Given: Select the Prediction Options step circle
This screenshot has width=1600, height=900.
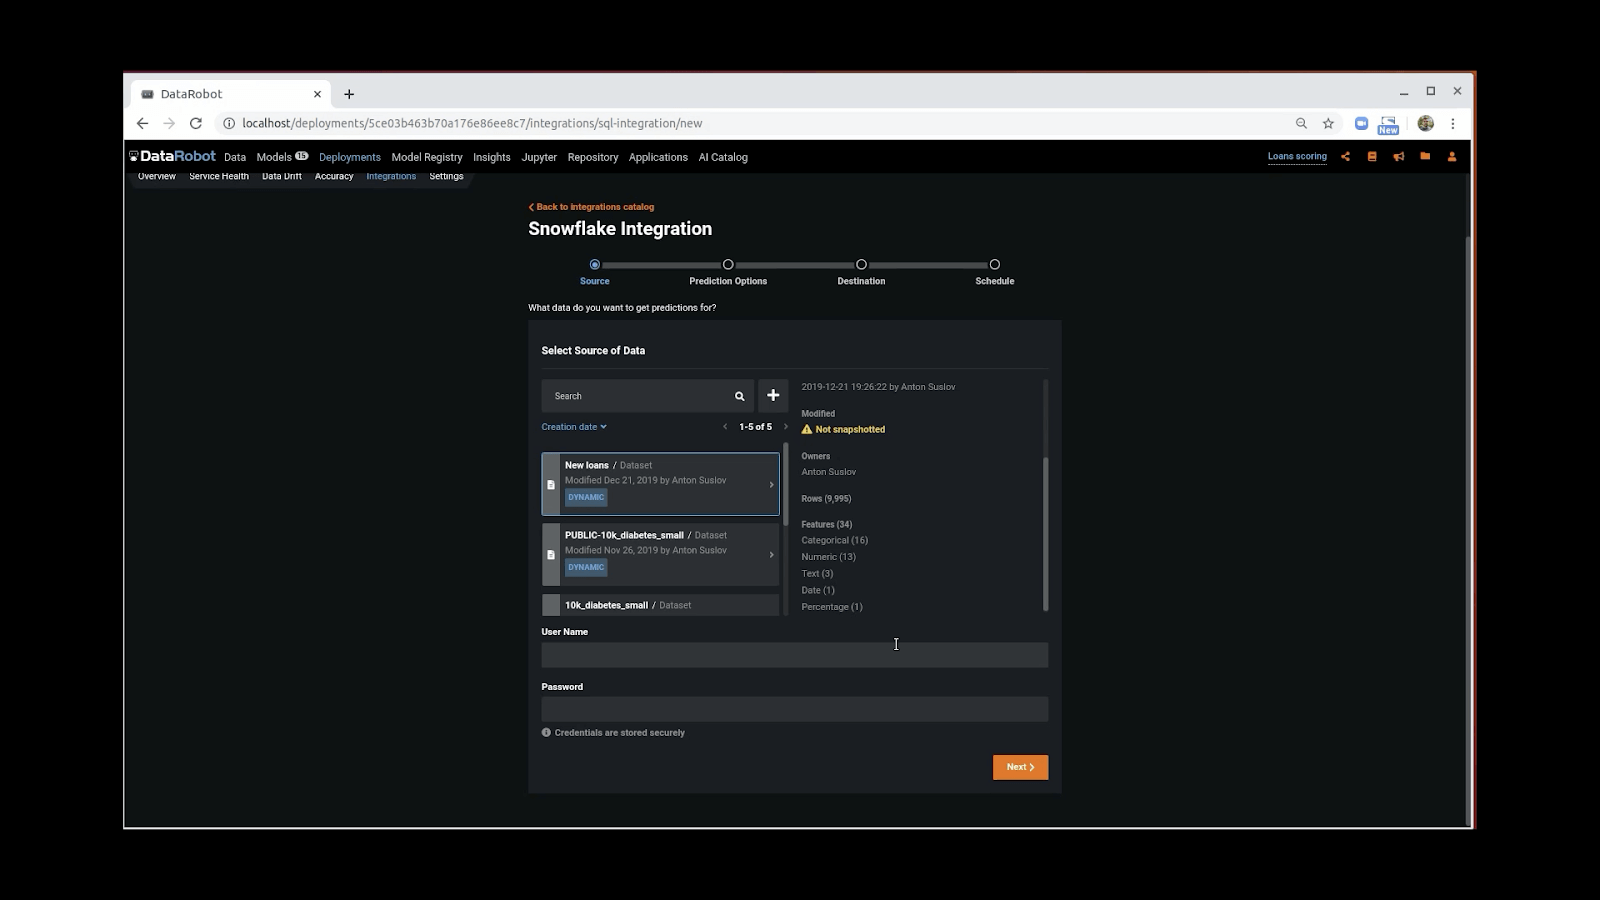Looking at the screenshot, I should (728, 265).
